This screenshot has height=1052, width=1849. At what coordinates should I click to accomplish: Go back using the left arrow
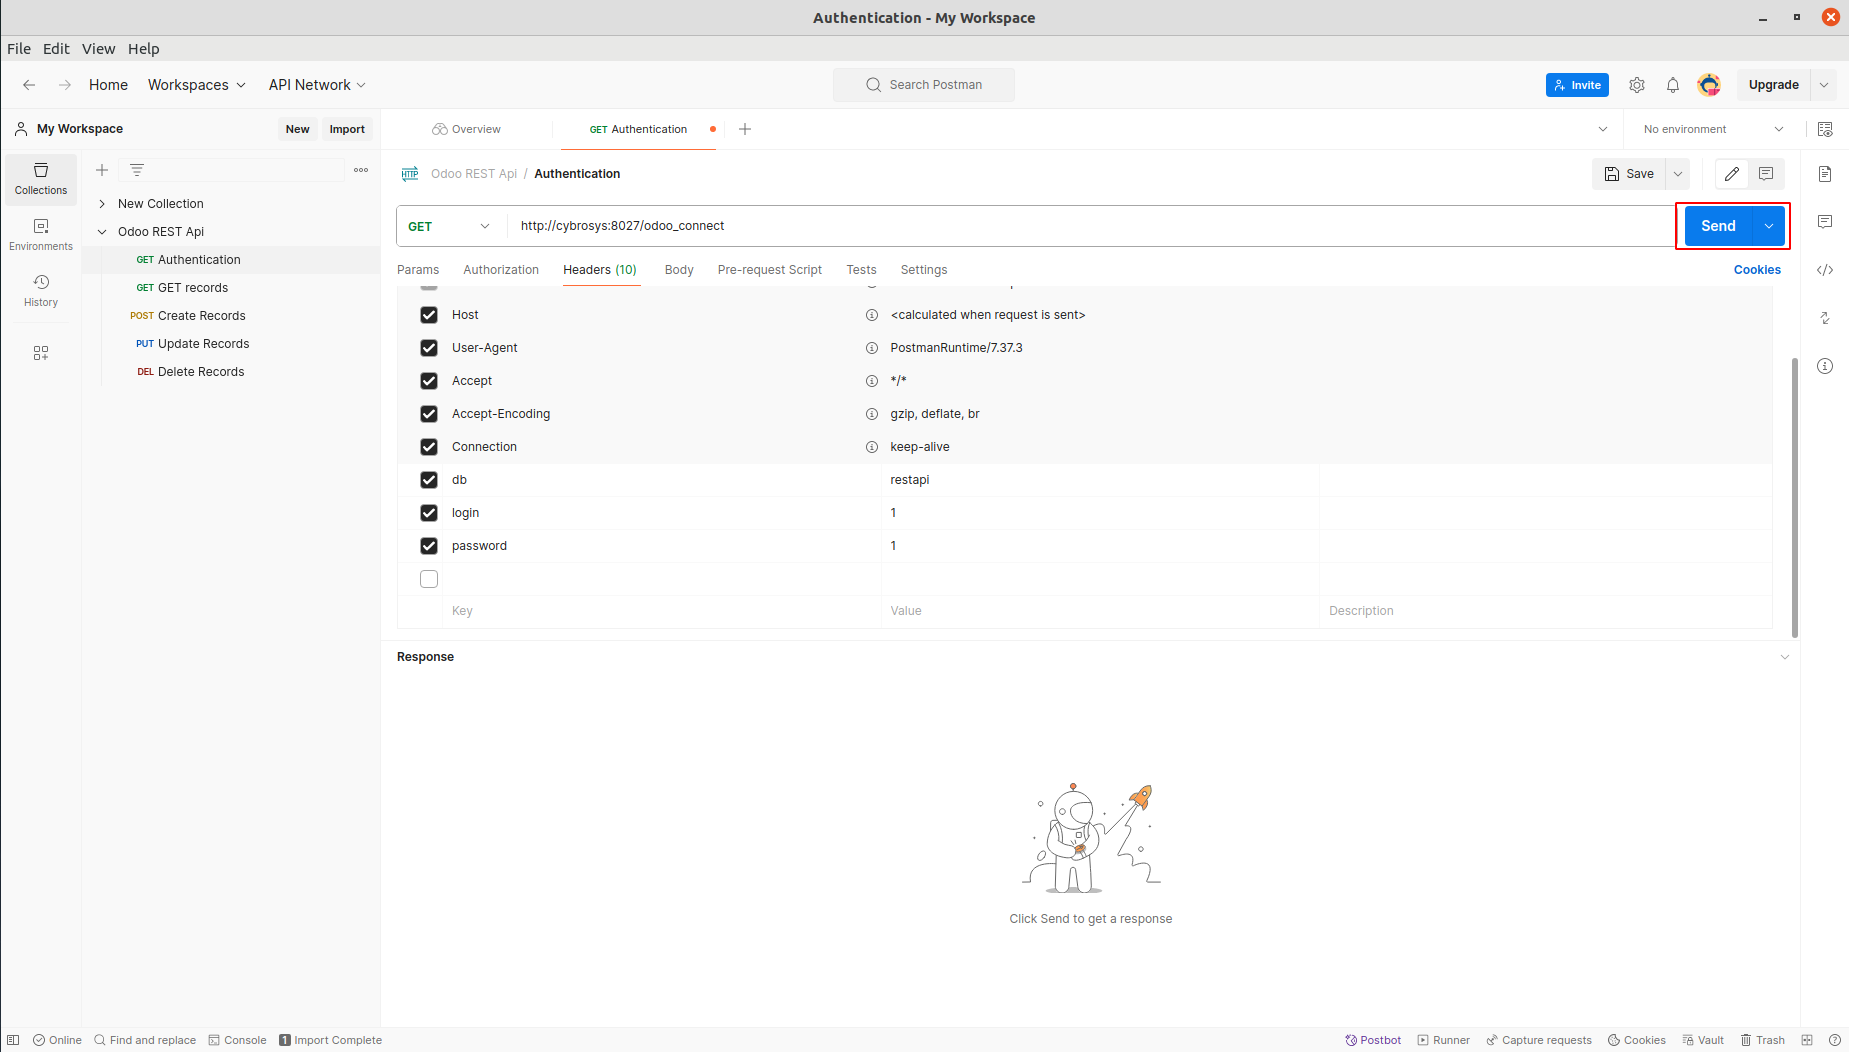(x=29, y=85)
